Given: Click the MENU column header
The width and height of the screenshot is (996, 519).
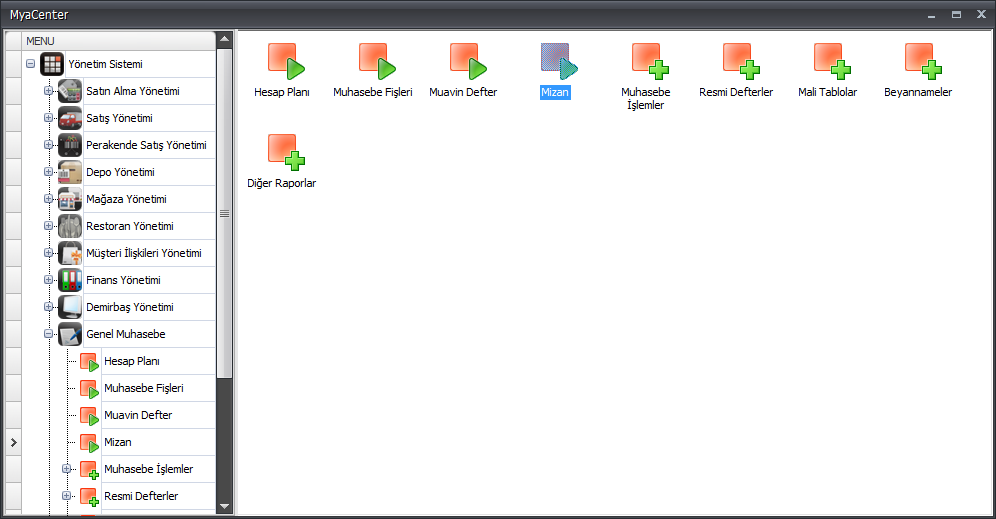Looking at the screenshot, I should click(119, 41).
